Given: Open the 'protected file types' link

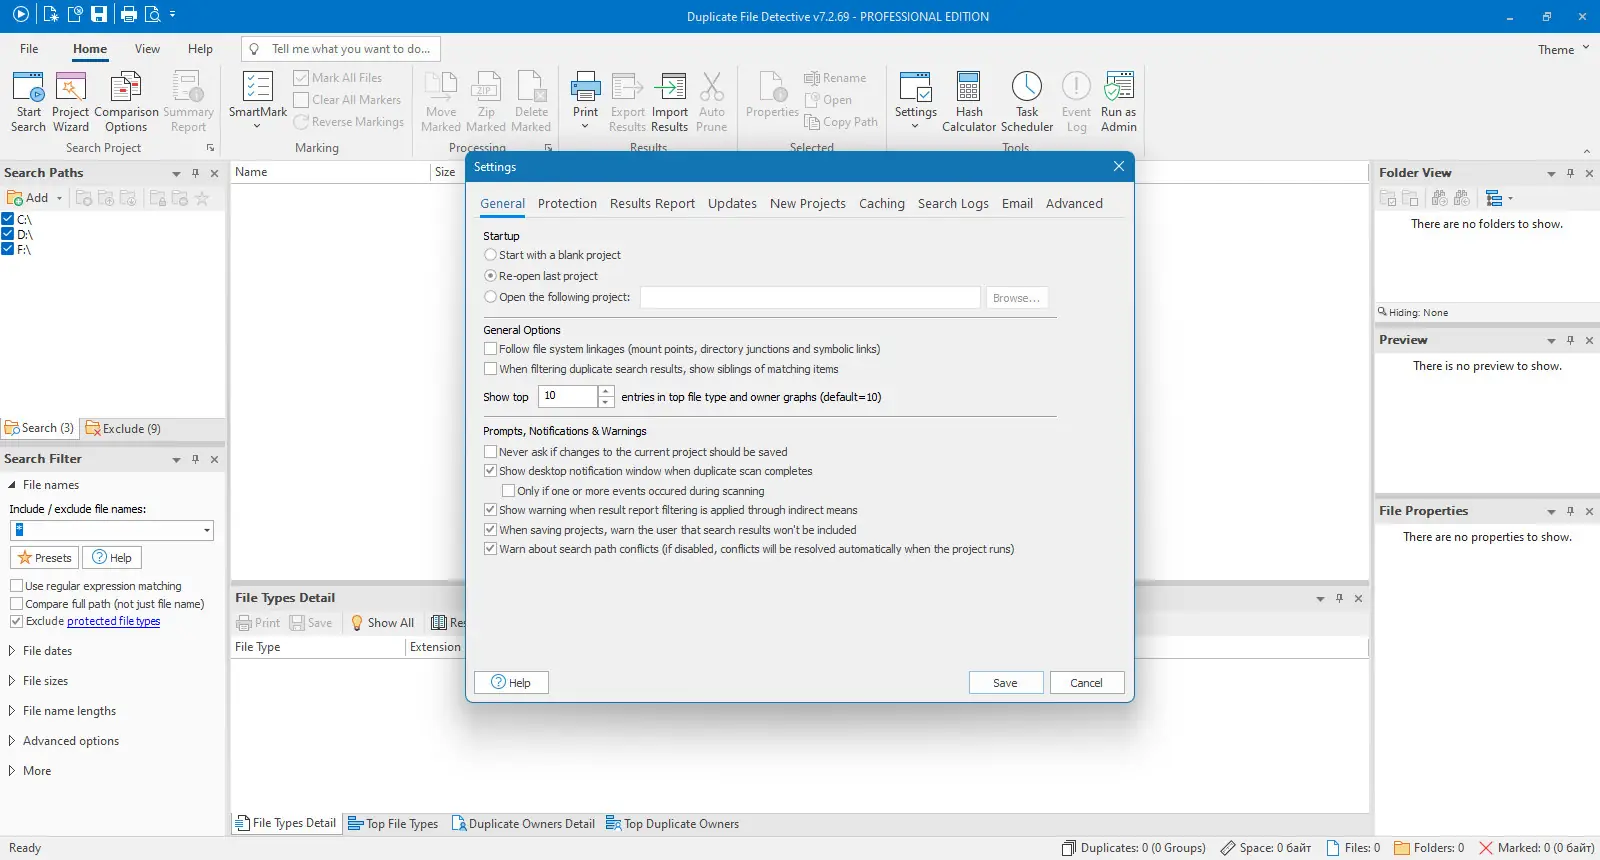Looking at the screenshot, I should tap(113, 621).
